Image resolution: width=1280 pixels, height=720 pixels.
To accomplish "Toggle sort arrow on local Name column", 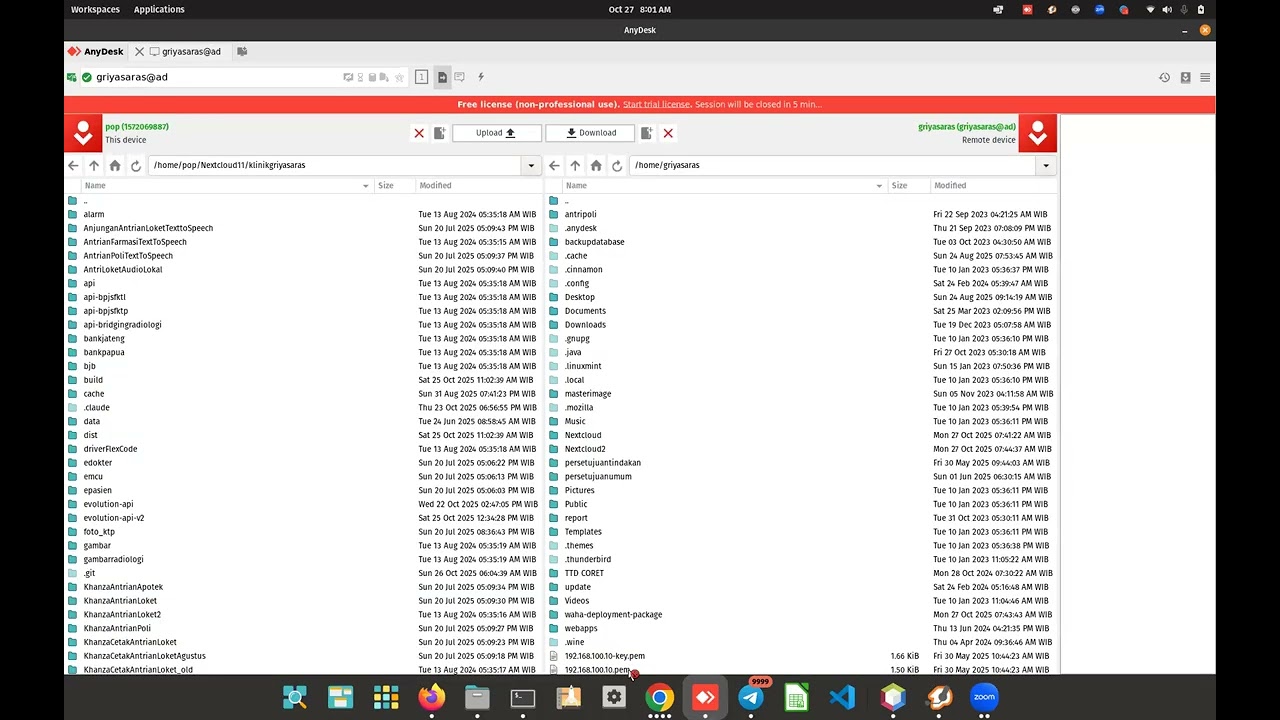I will pos(366,186).
